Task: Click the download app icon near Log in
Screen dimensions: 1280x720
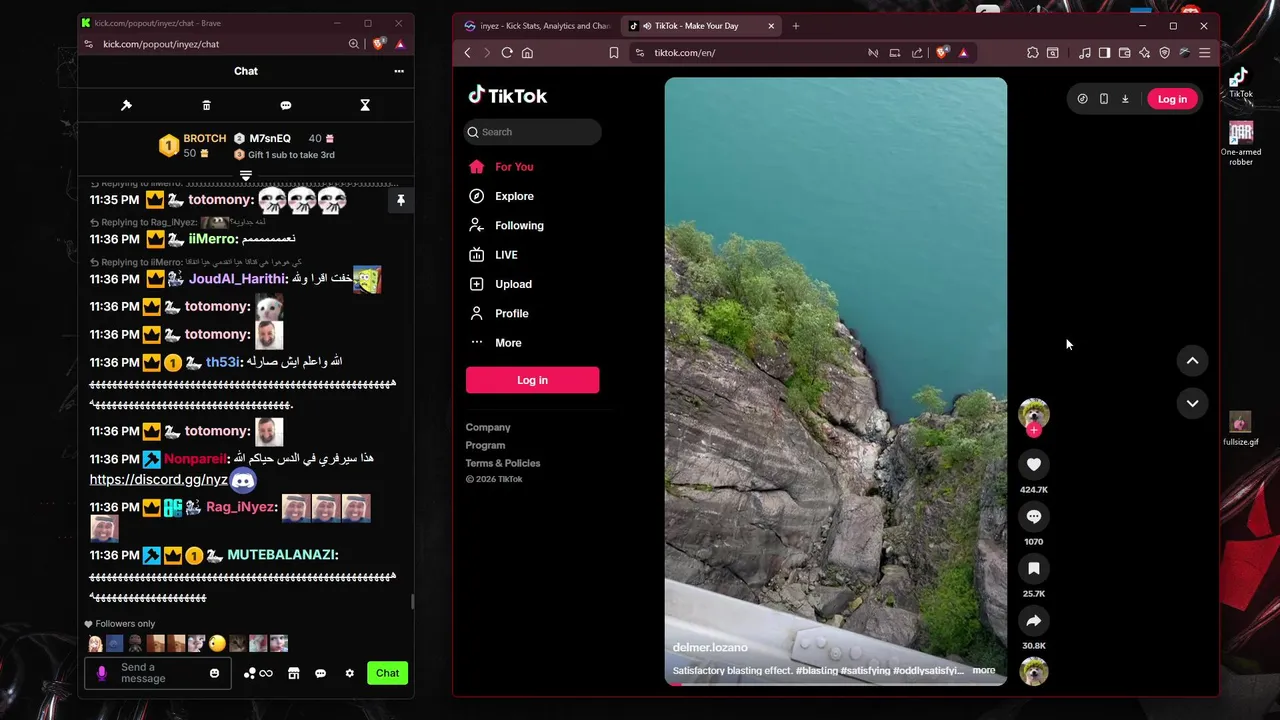Action: (1125, 99)
